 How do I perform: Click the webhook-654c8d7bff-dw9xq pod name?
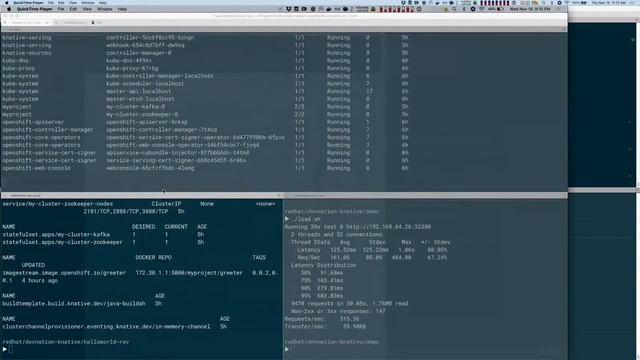[145, 45]
